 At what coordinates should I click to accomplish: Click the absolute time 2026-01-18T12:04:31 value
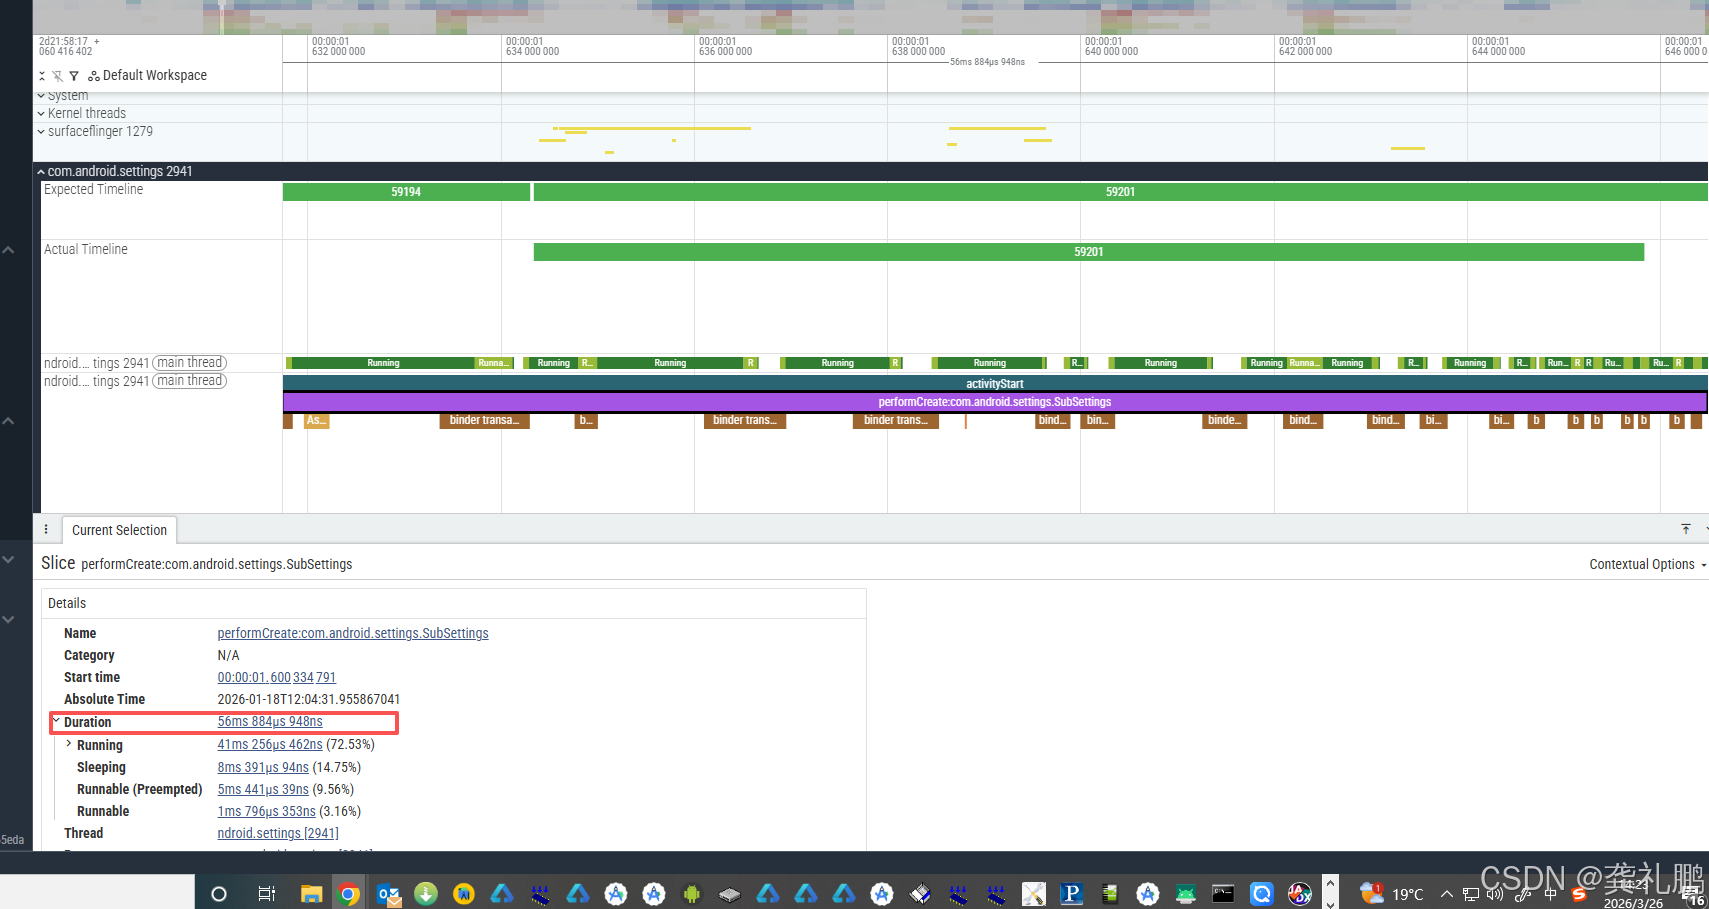(309, 700)
